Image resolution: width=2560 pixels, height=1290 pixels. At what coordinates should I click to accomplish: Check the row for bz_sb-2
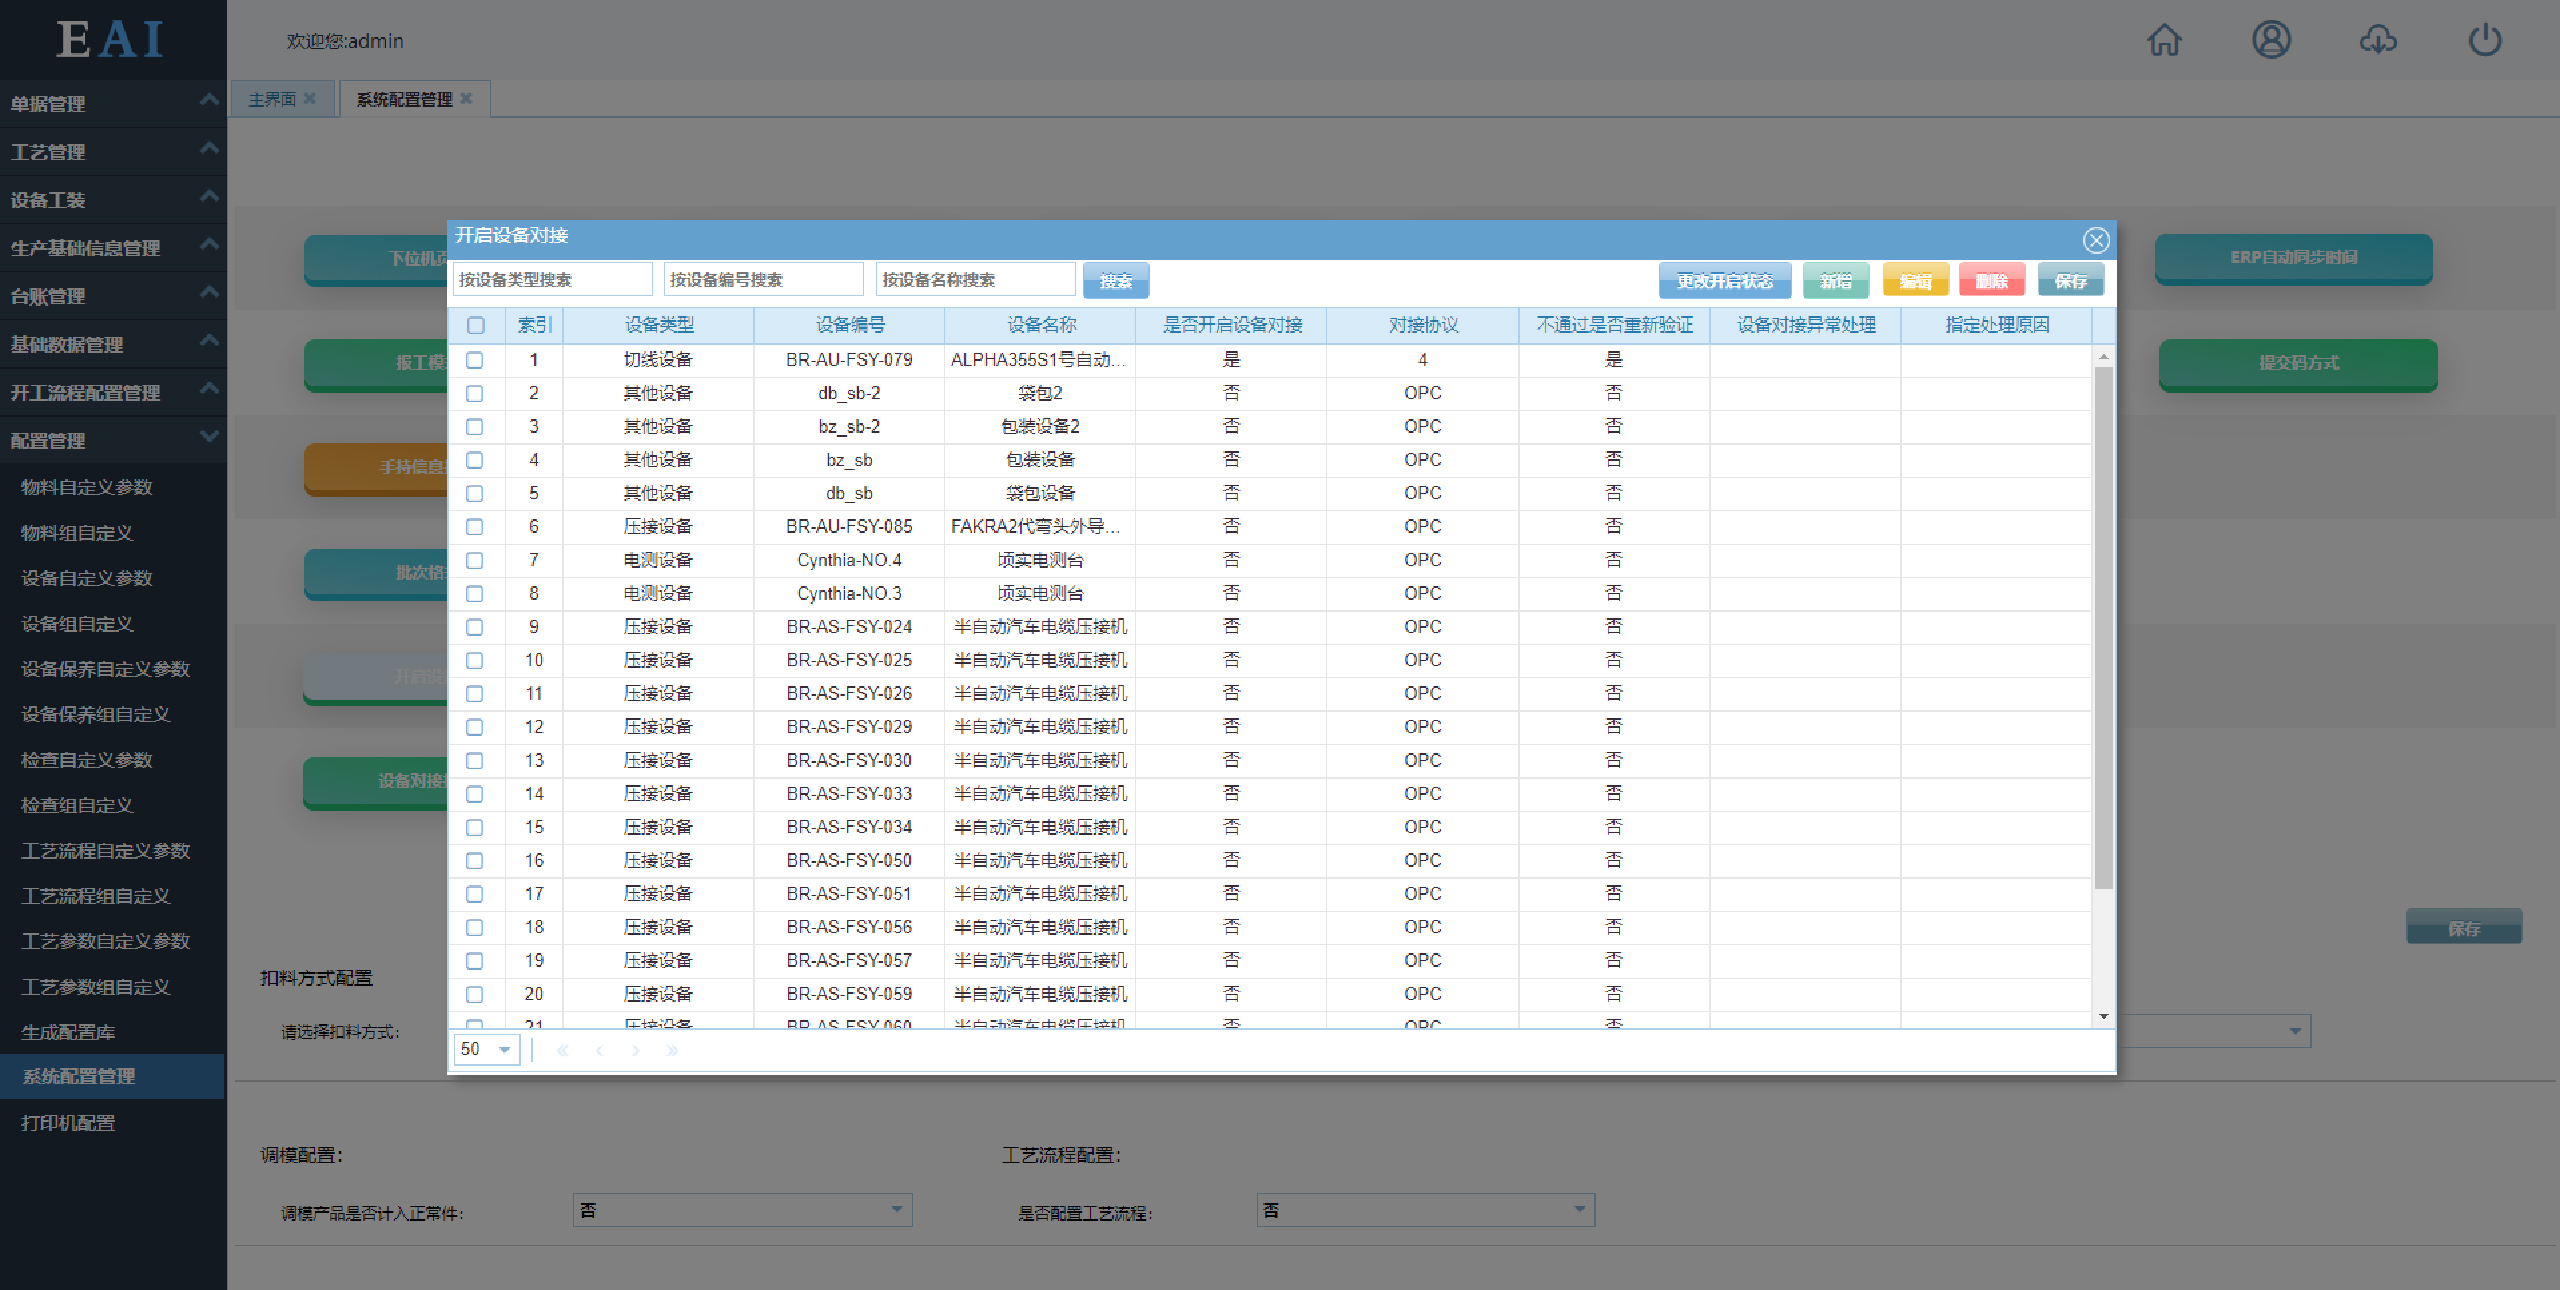[x=475, y=427]
